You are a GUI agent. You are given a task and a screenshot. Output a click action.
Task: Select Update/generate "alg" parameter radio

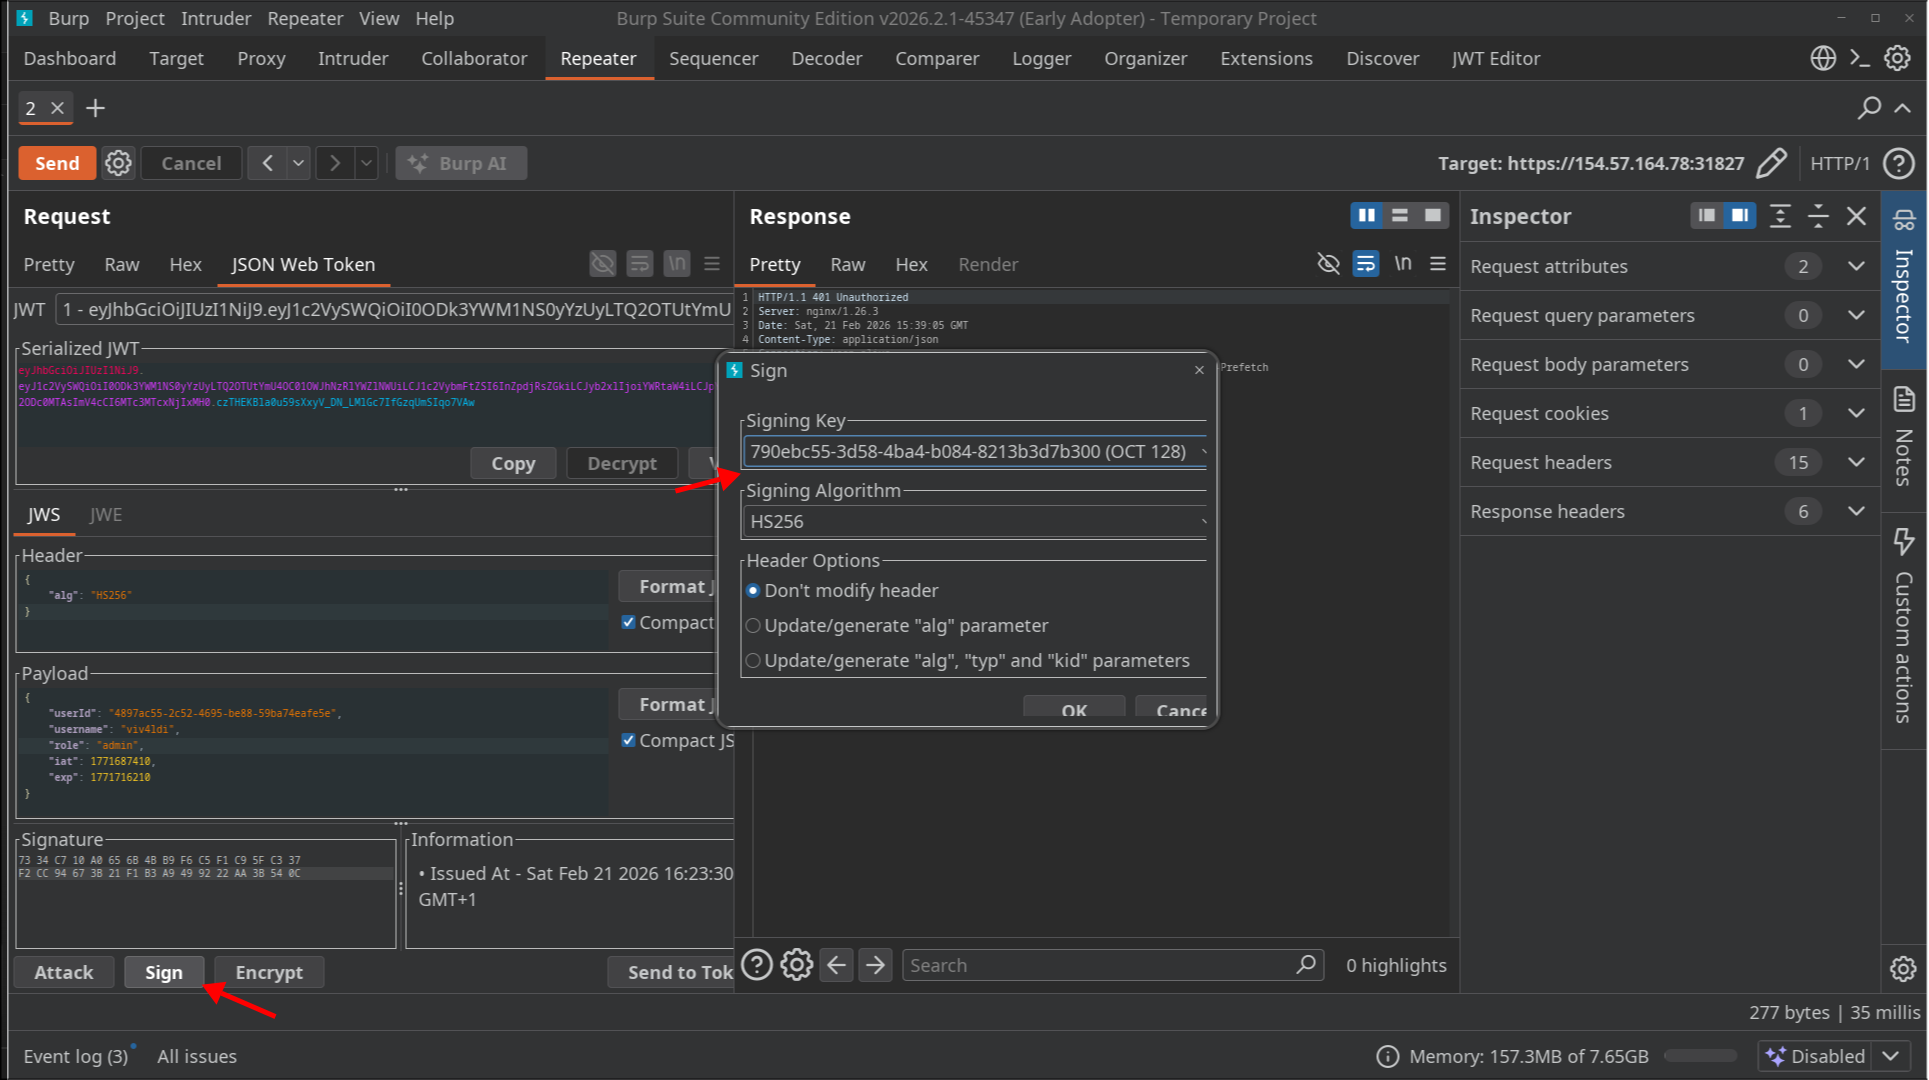tap(753, 626)
